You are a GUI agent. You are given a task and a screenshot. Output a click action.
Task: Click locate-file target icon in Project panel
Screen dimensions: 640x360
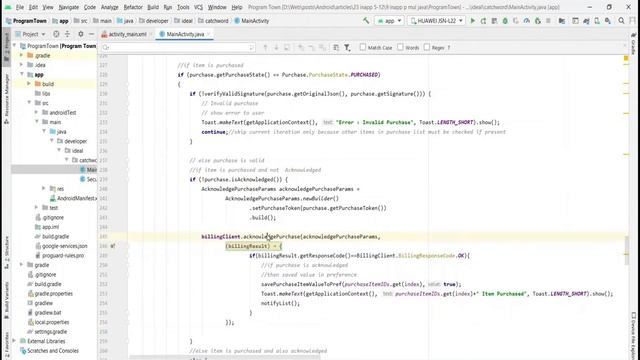coord(56,34)
